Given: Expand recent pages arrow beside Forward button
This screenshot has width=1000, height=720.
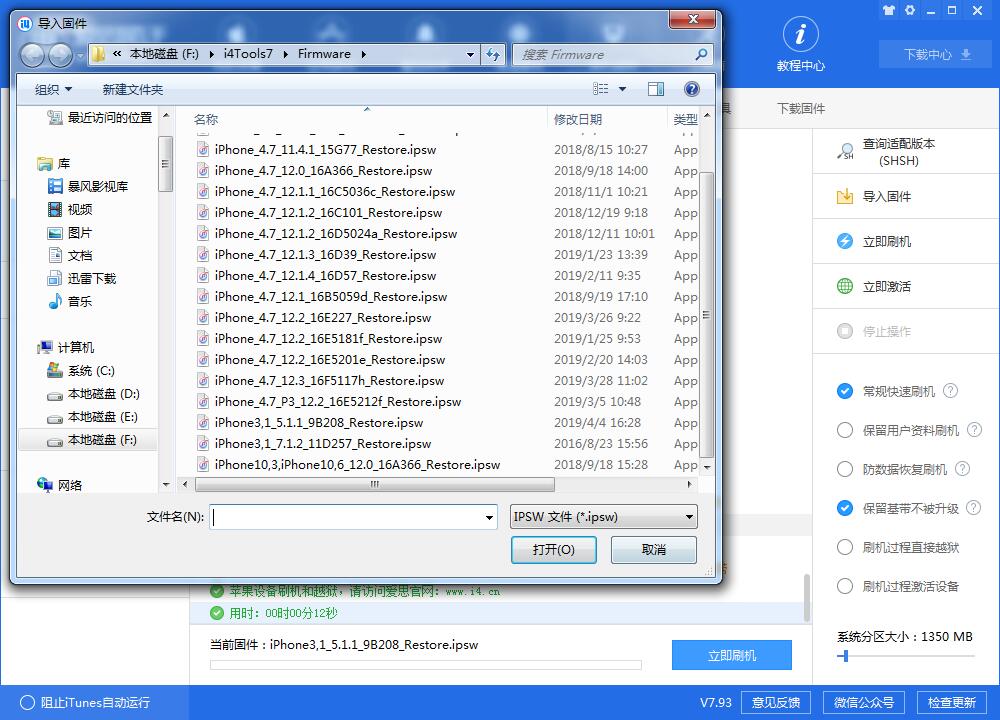Looking at the screenshot, I should pos(80,55).
